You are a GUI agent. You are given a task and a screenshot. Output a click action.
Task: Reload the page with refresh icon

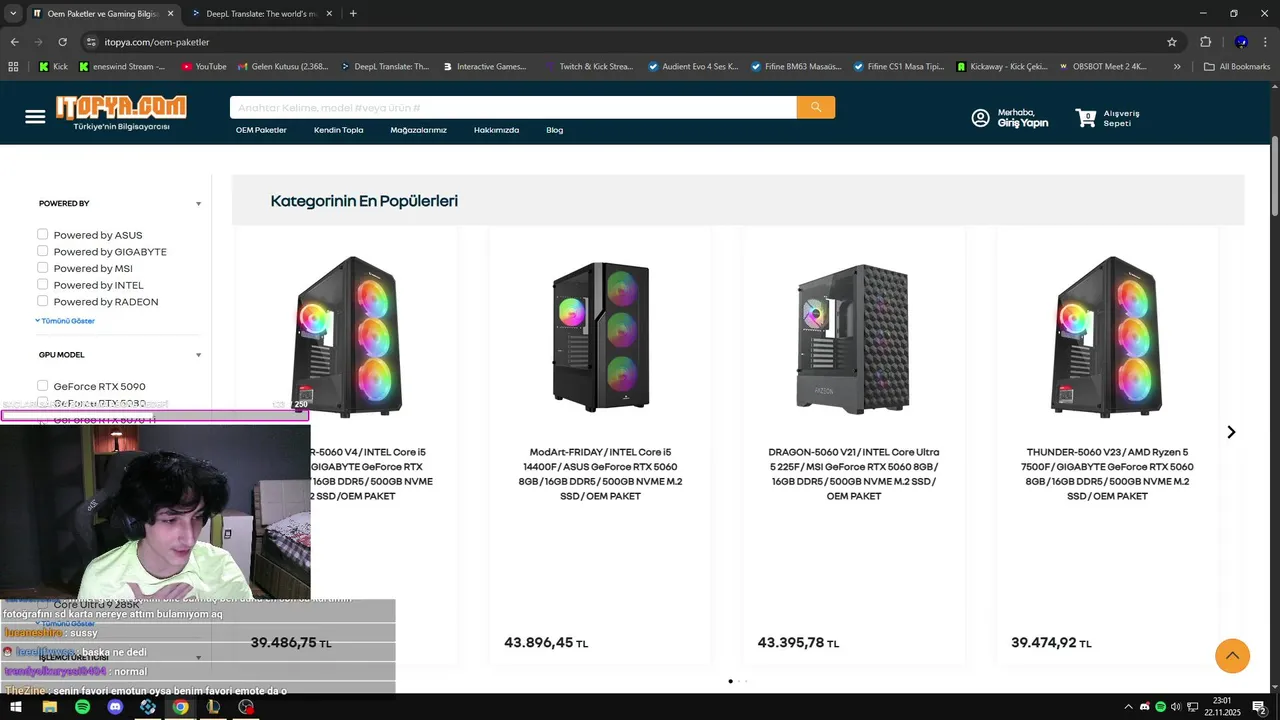pyautogui.click(x=62, y=42)
